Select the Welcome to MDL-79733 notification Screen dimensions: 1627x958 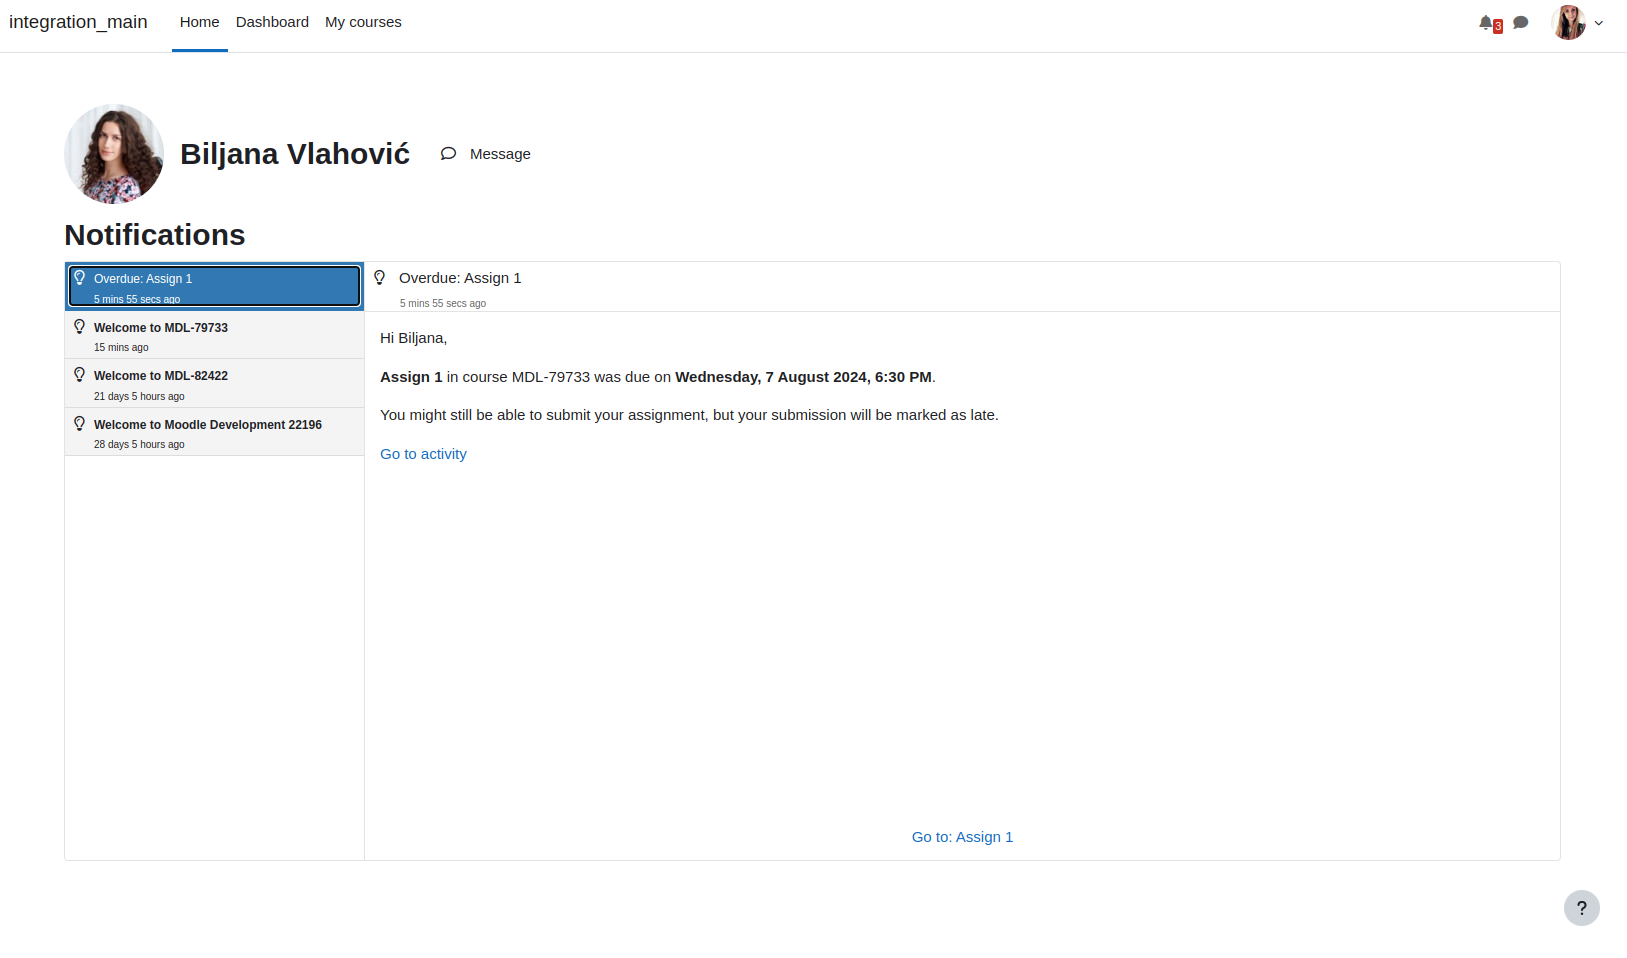(214, 335)
